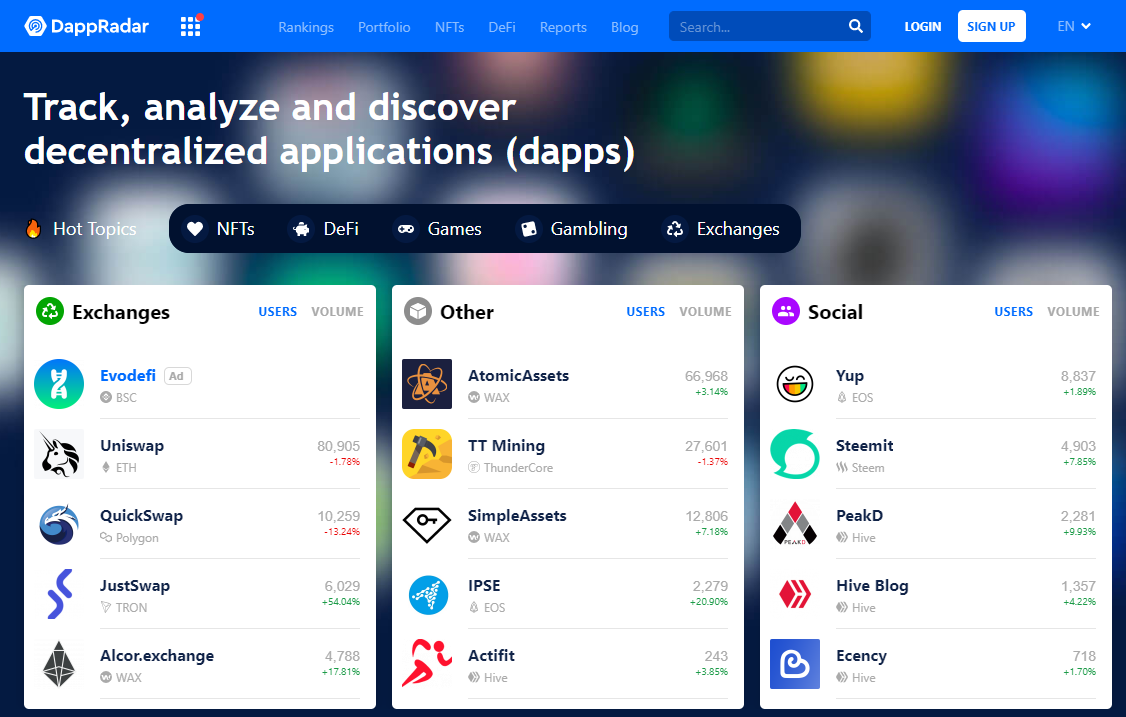Click the LOGIN link
This screenshot has height=717, width=1126.
click(922, 27)
